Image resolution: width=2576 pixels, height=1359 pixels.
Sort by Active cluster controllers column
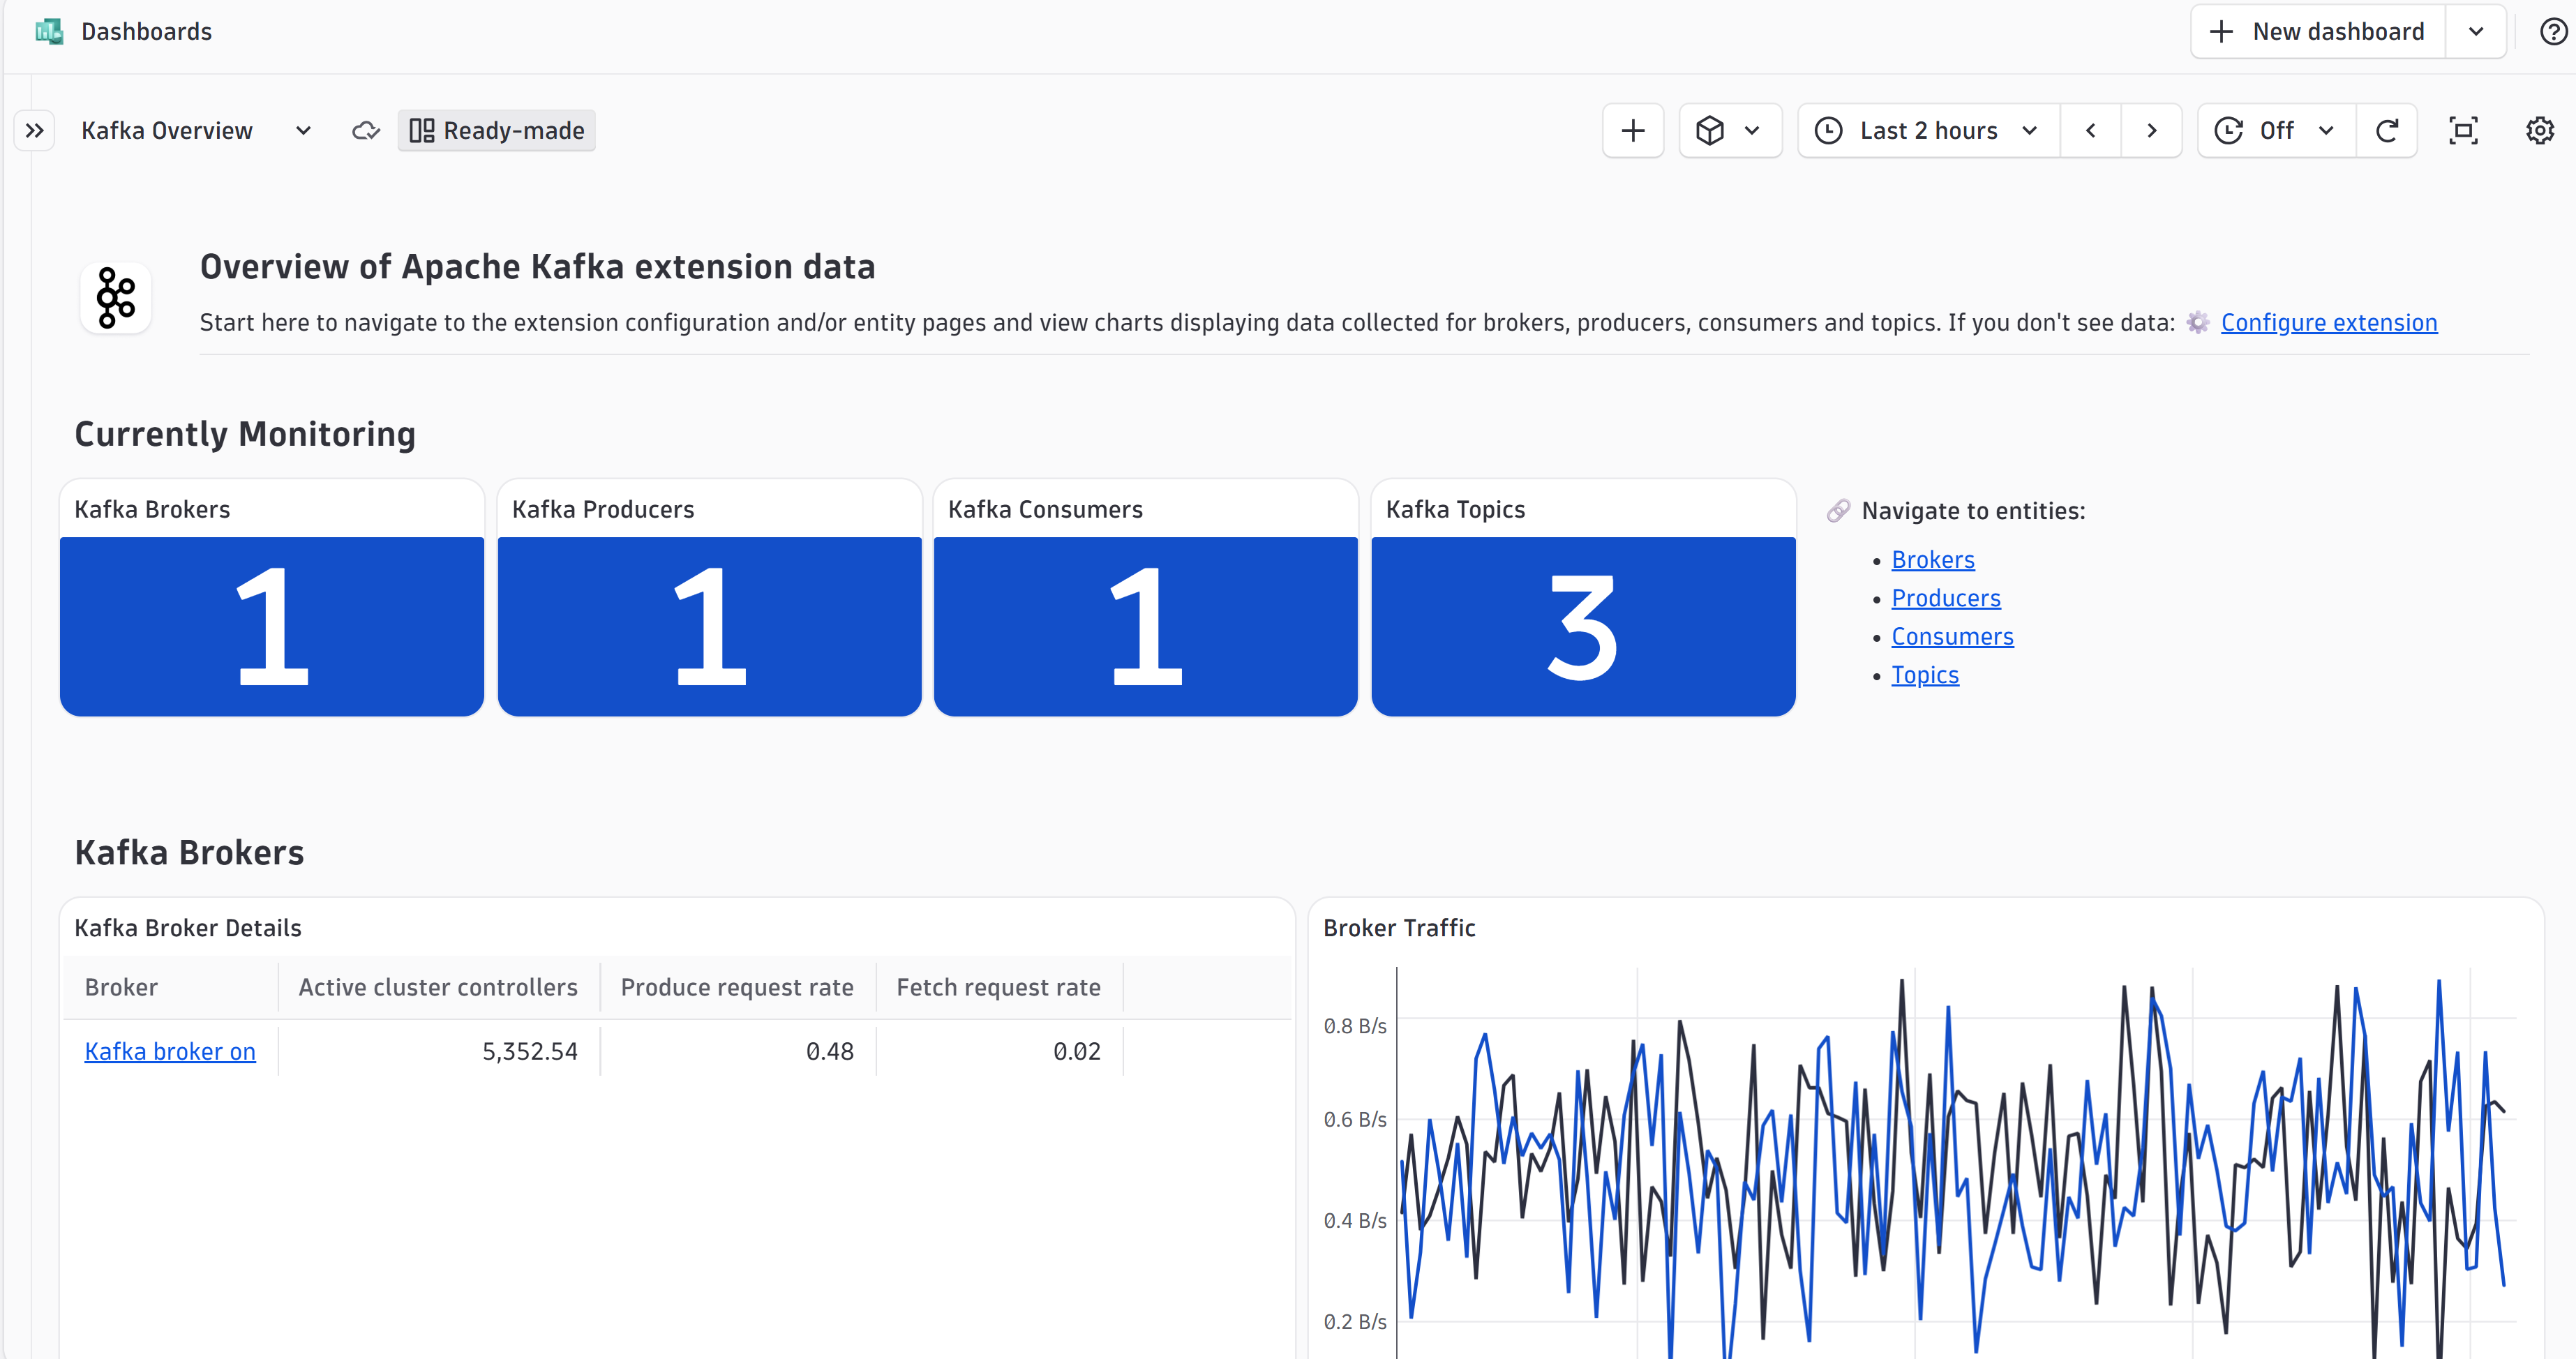[438, 988]
